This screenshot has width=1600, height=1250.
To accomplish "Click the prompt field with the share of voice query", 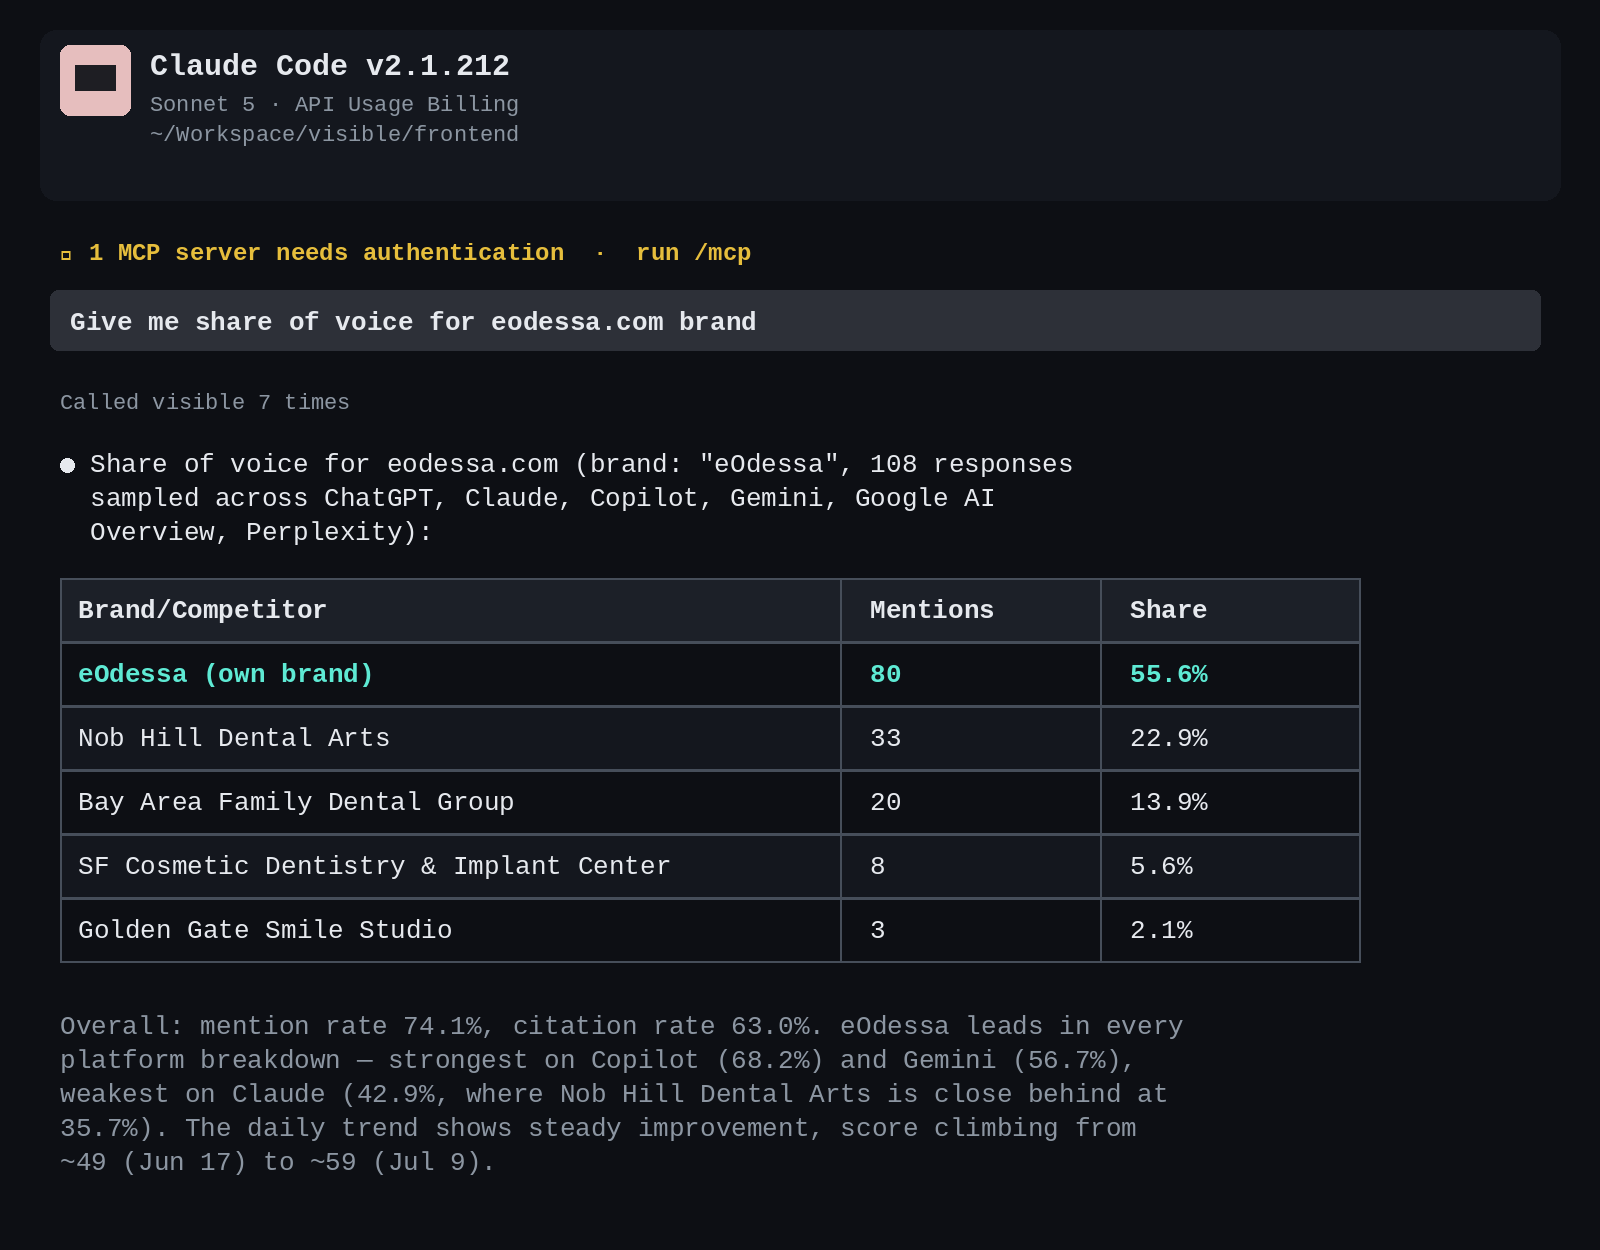I will [795, 321].
